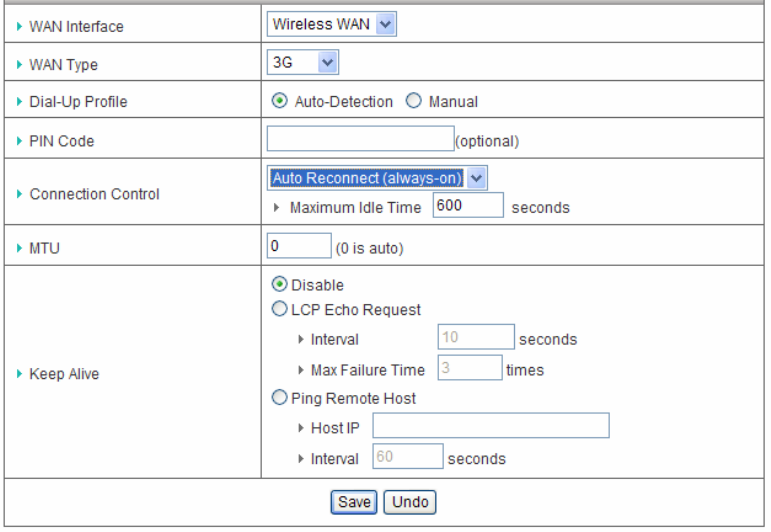Click the Undo button
This screenshot has width=771, height=532.
click(x=410, y=501)
